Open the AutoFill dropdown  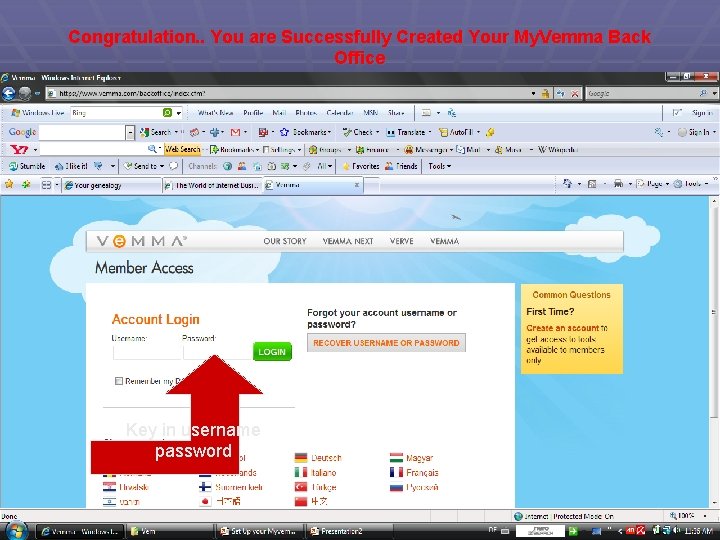[x=478, y=132]
